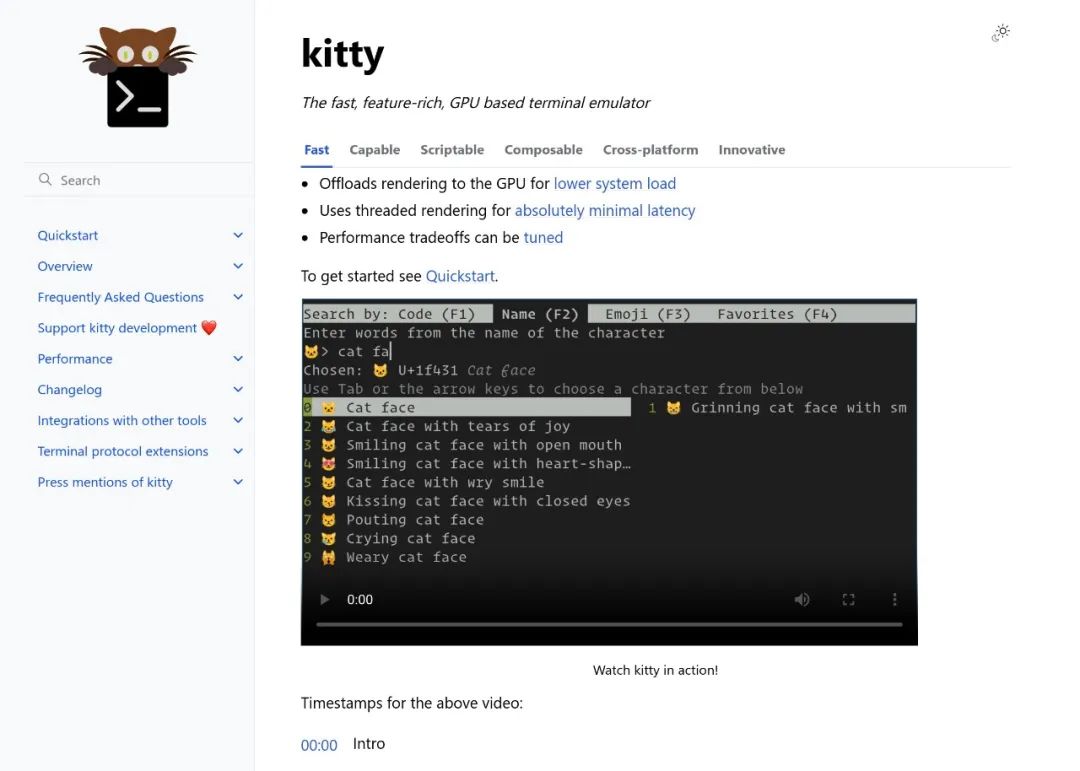Viewport: 1080px width, 771px height.
Task: Follow the lower system load link
Action: (614, 183)
